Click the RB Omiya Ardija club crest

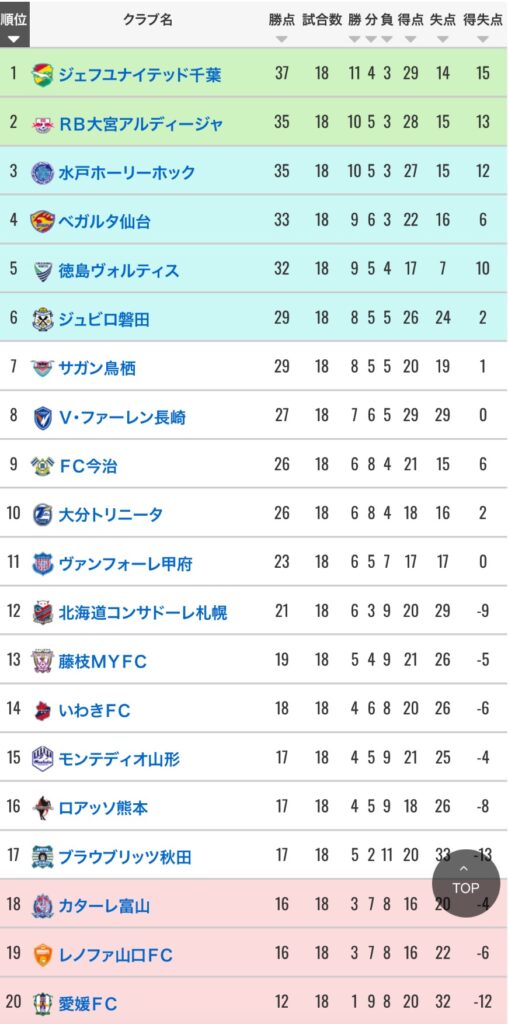coord(43,123)
